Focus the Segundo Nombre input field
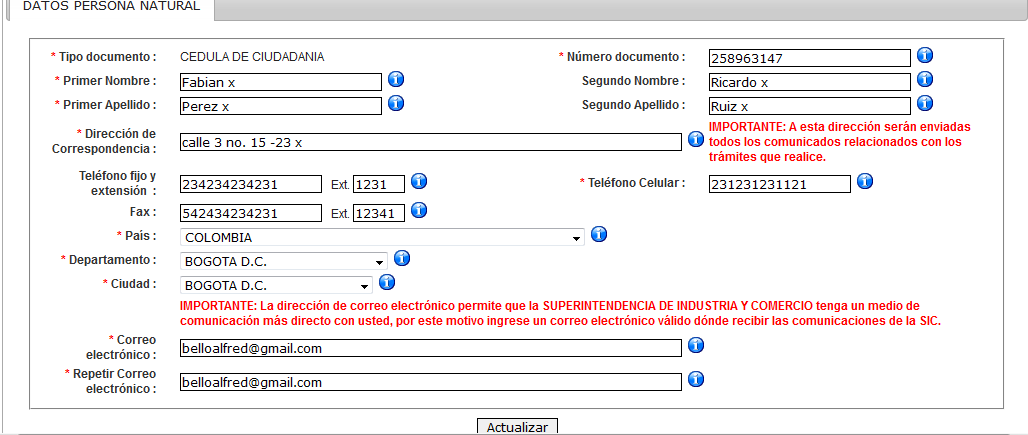This screenshot has height=435, width=1028. [809, 82]
